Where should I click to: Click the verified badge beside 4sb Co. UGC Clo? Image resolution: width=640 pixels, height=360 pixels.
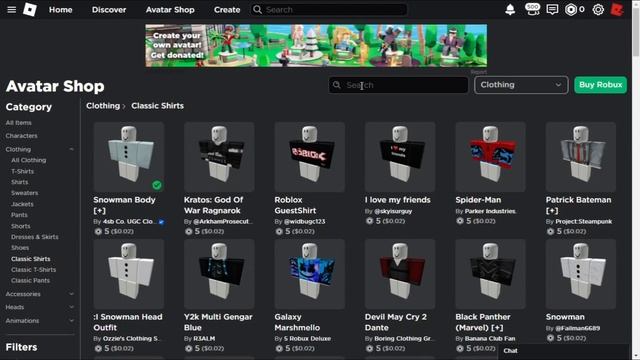pyautogui.click(x=161, y=222)
